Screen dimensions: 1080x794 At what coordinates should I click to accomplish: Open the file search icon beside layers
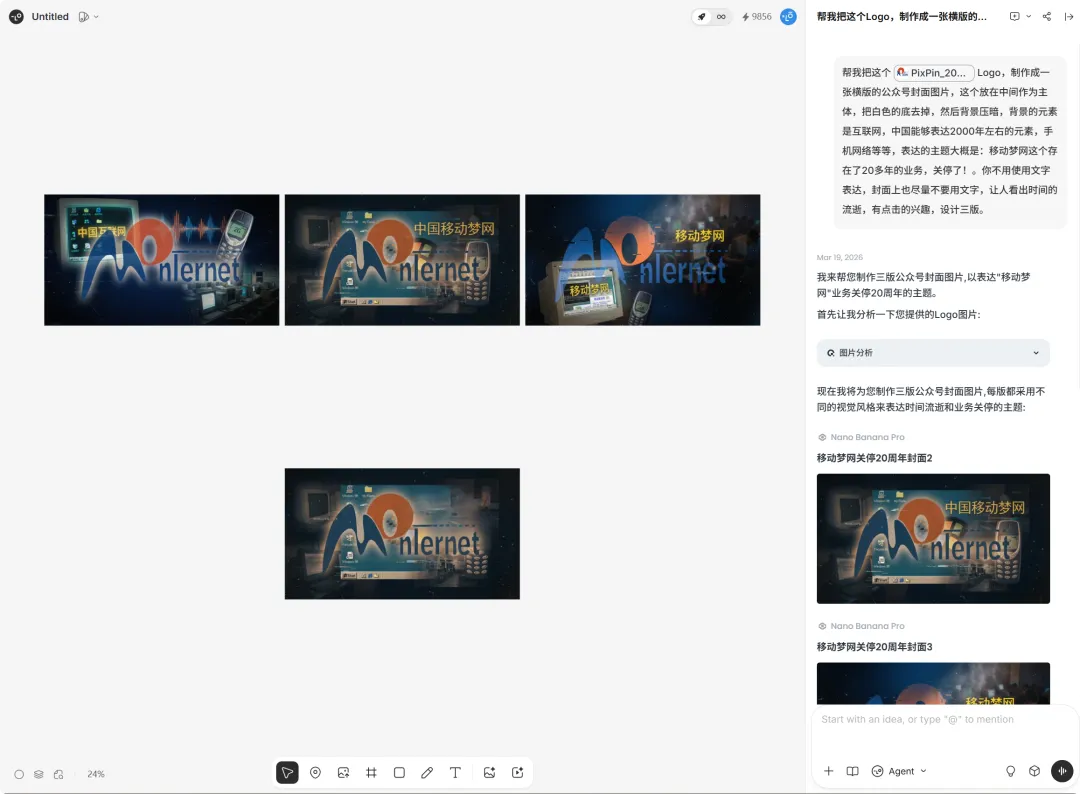pos(59,774)
